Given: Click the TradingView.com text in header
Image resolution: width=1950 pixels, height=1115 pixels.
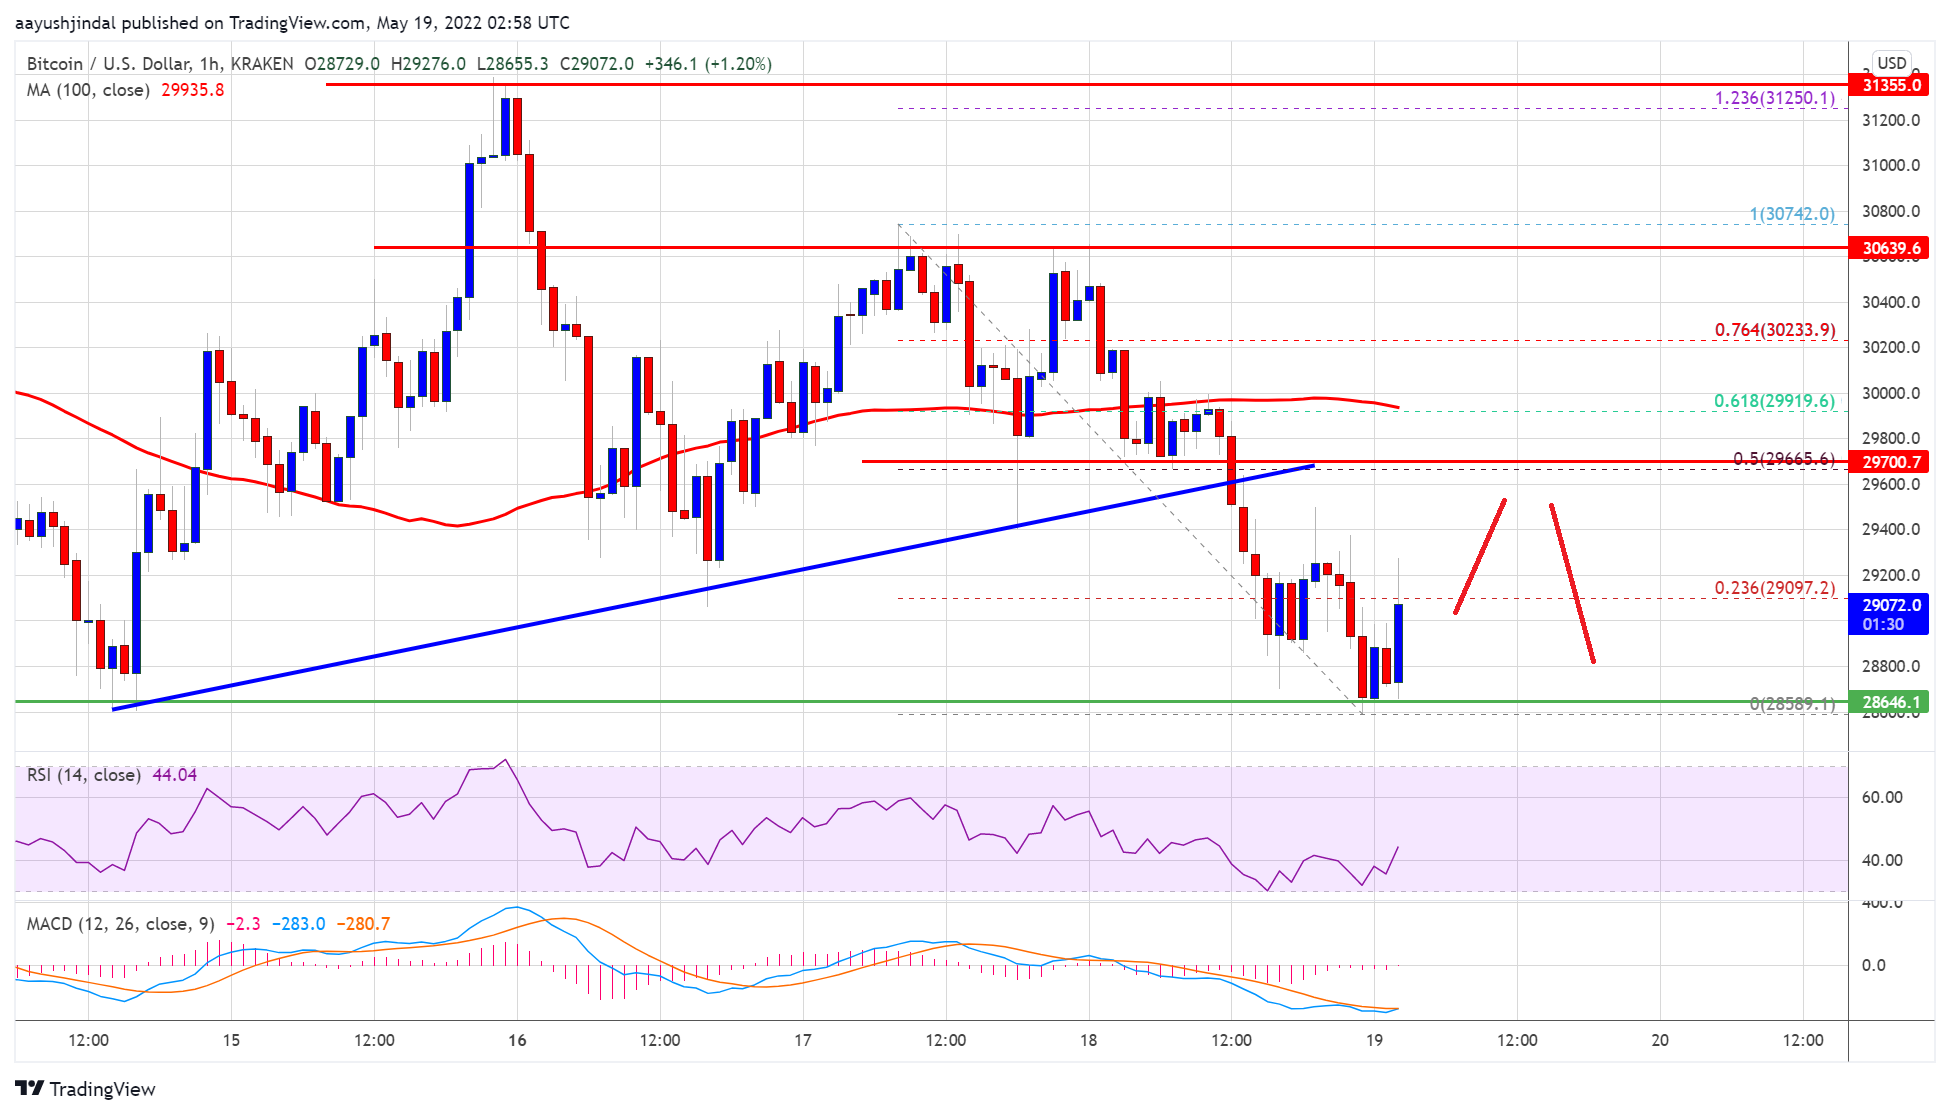Looking at the screenshot, I should (296, 23).
